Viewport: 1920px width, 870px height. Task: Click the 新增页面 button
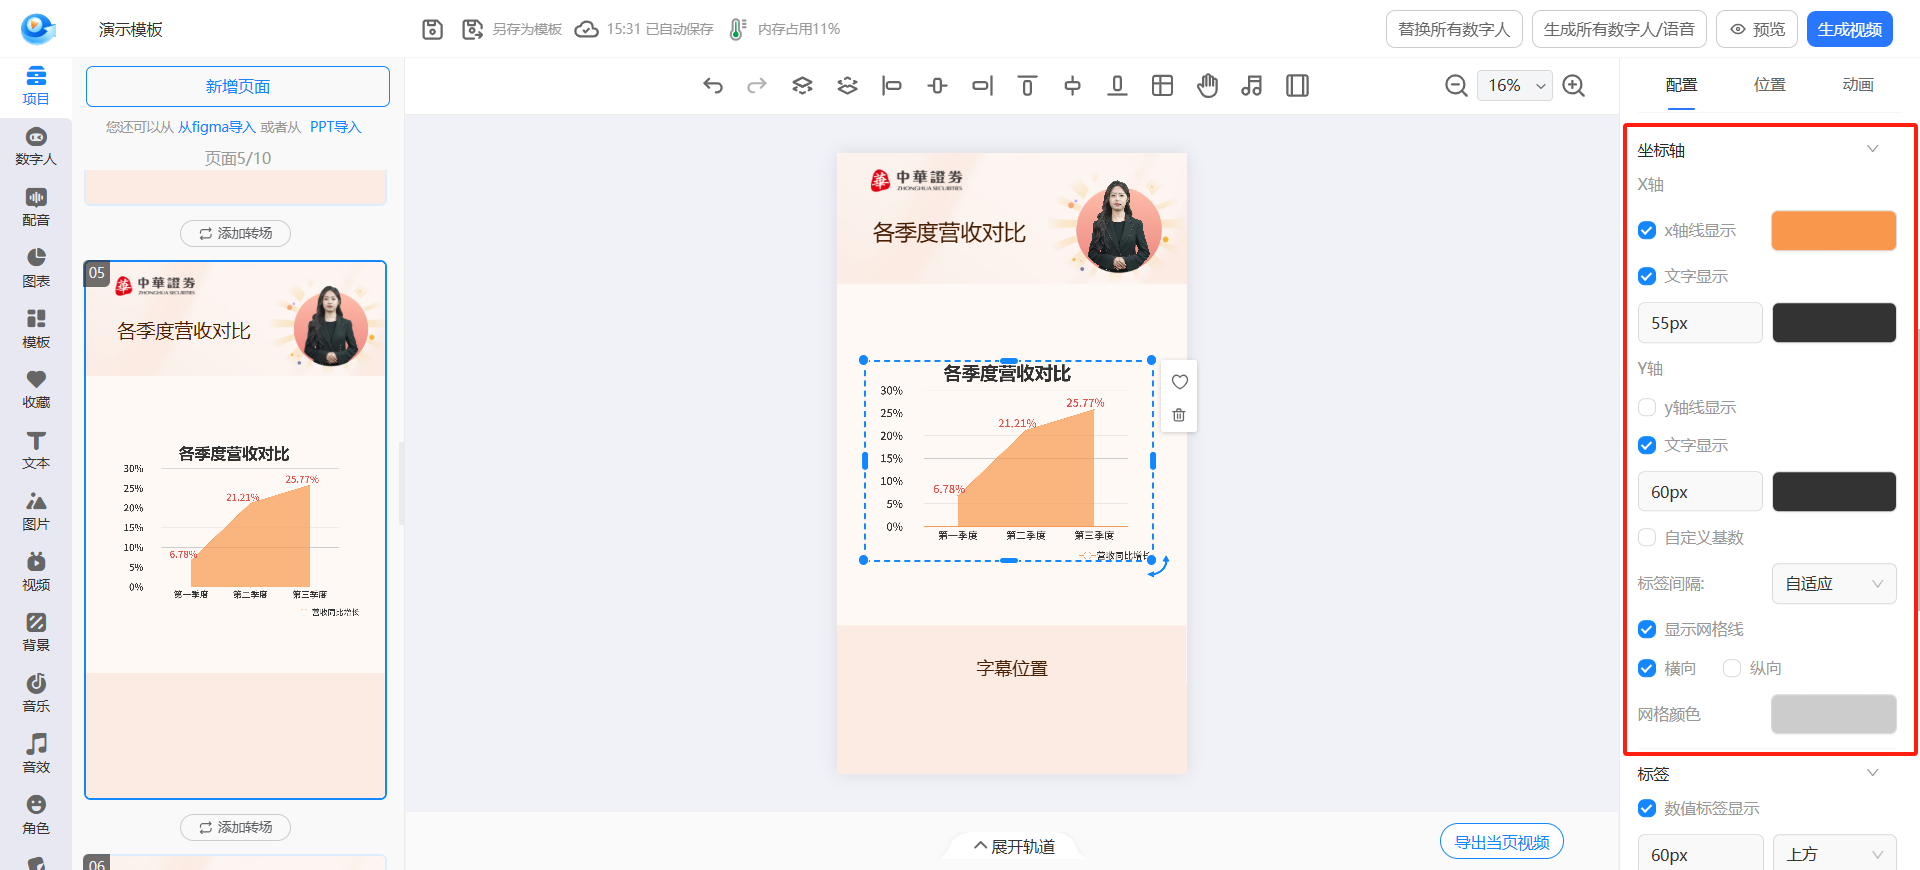point(238,87)
